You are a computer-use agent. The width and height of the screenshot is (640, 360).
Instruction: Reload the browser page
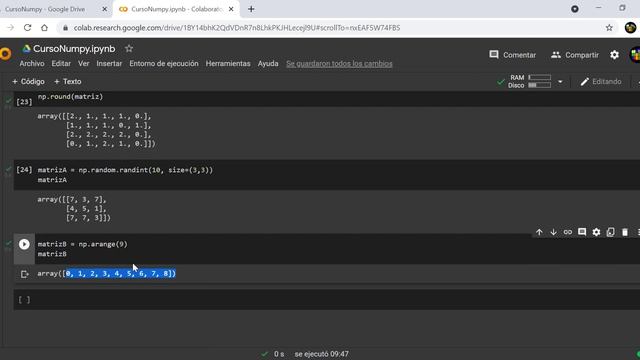point(27,28)
